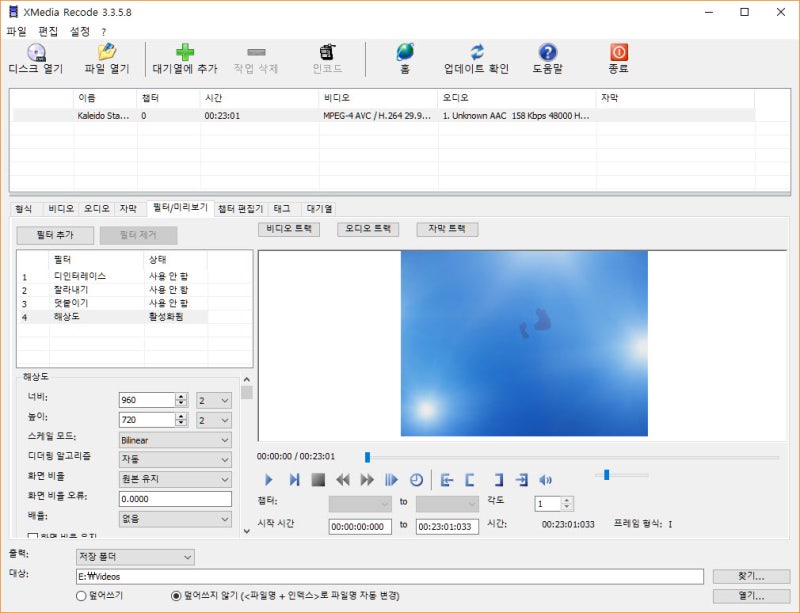
Task: Click the clock jump-to-time icon
Action: tap(417, 480)
